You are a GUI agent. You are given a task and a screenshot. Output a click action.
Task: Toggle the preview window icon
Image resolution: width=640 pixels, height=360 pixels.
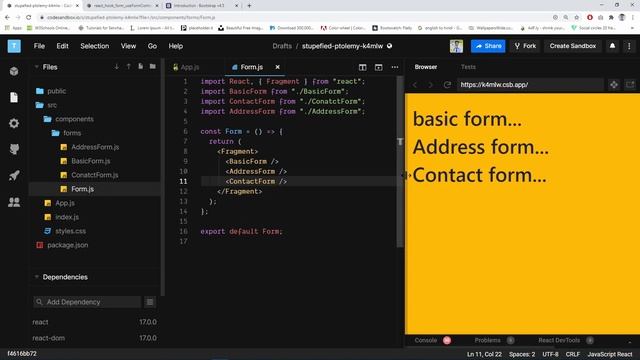tap(379, 67)
